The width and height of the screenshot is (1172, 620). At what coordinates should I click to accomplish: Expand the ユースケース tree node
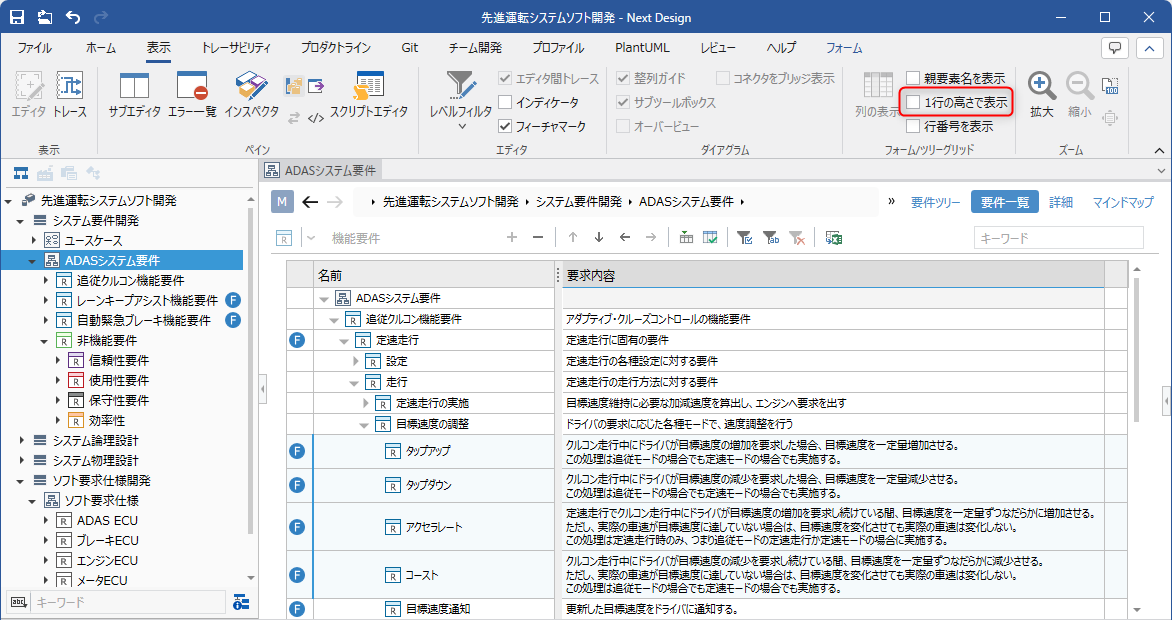point(34,240)
